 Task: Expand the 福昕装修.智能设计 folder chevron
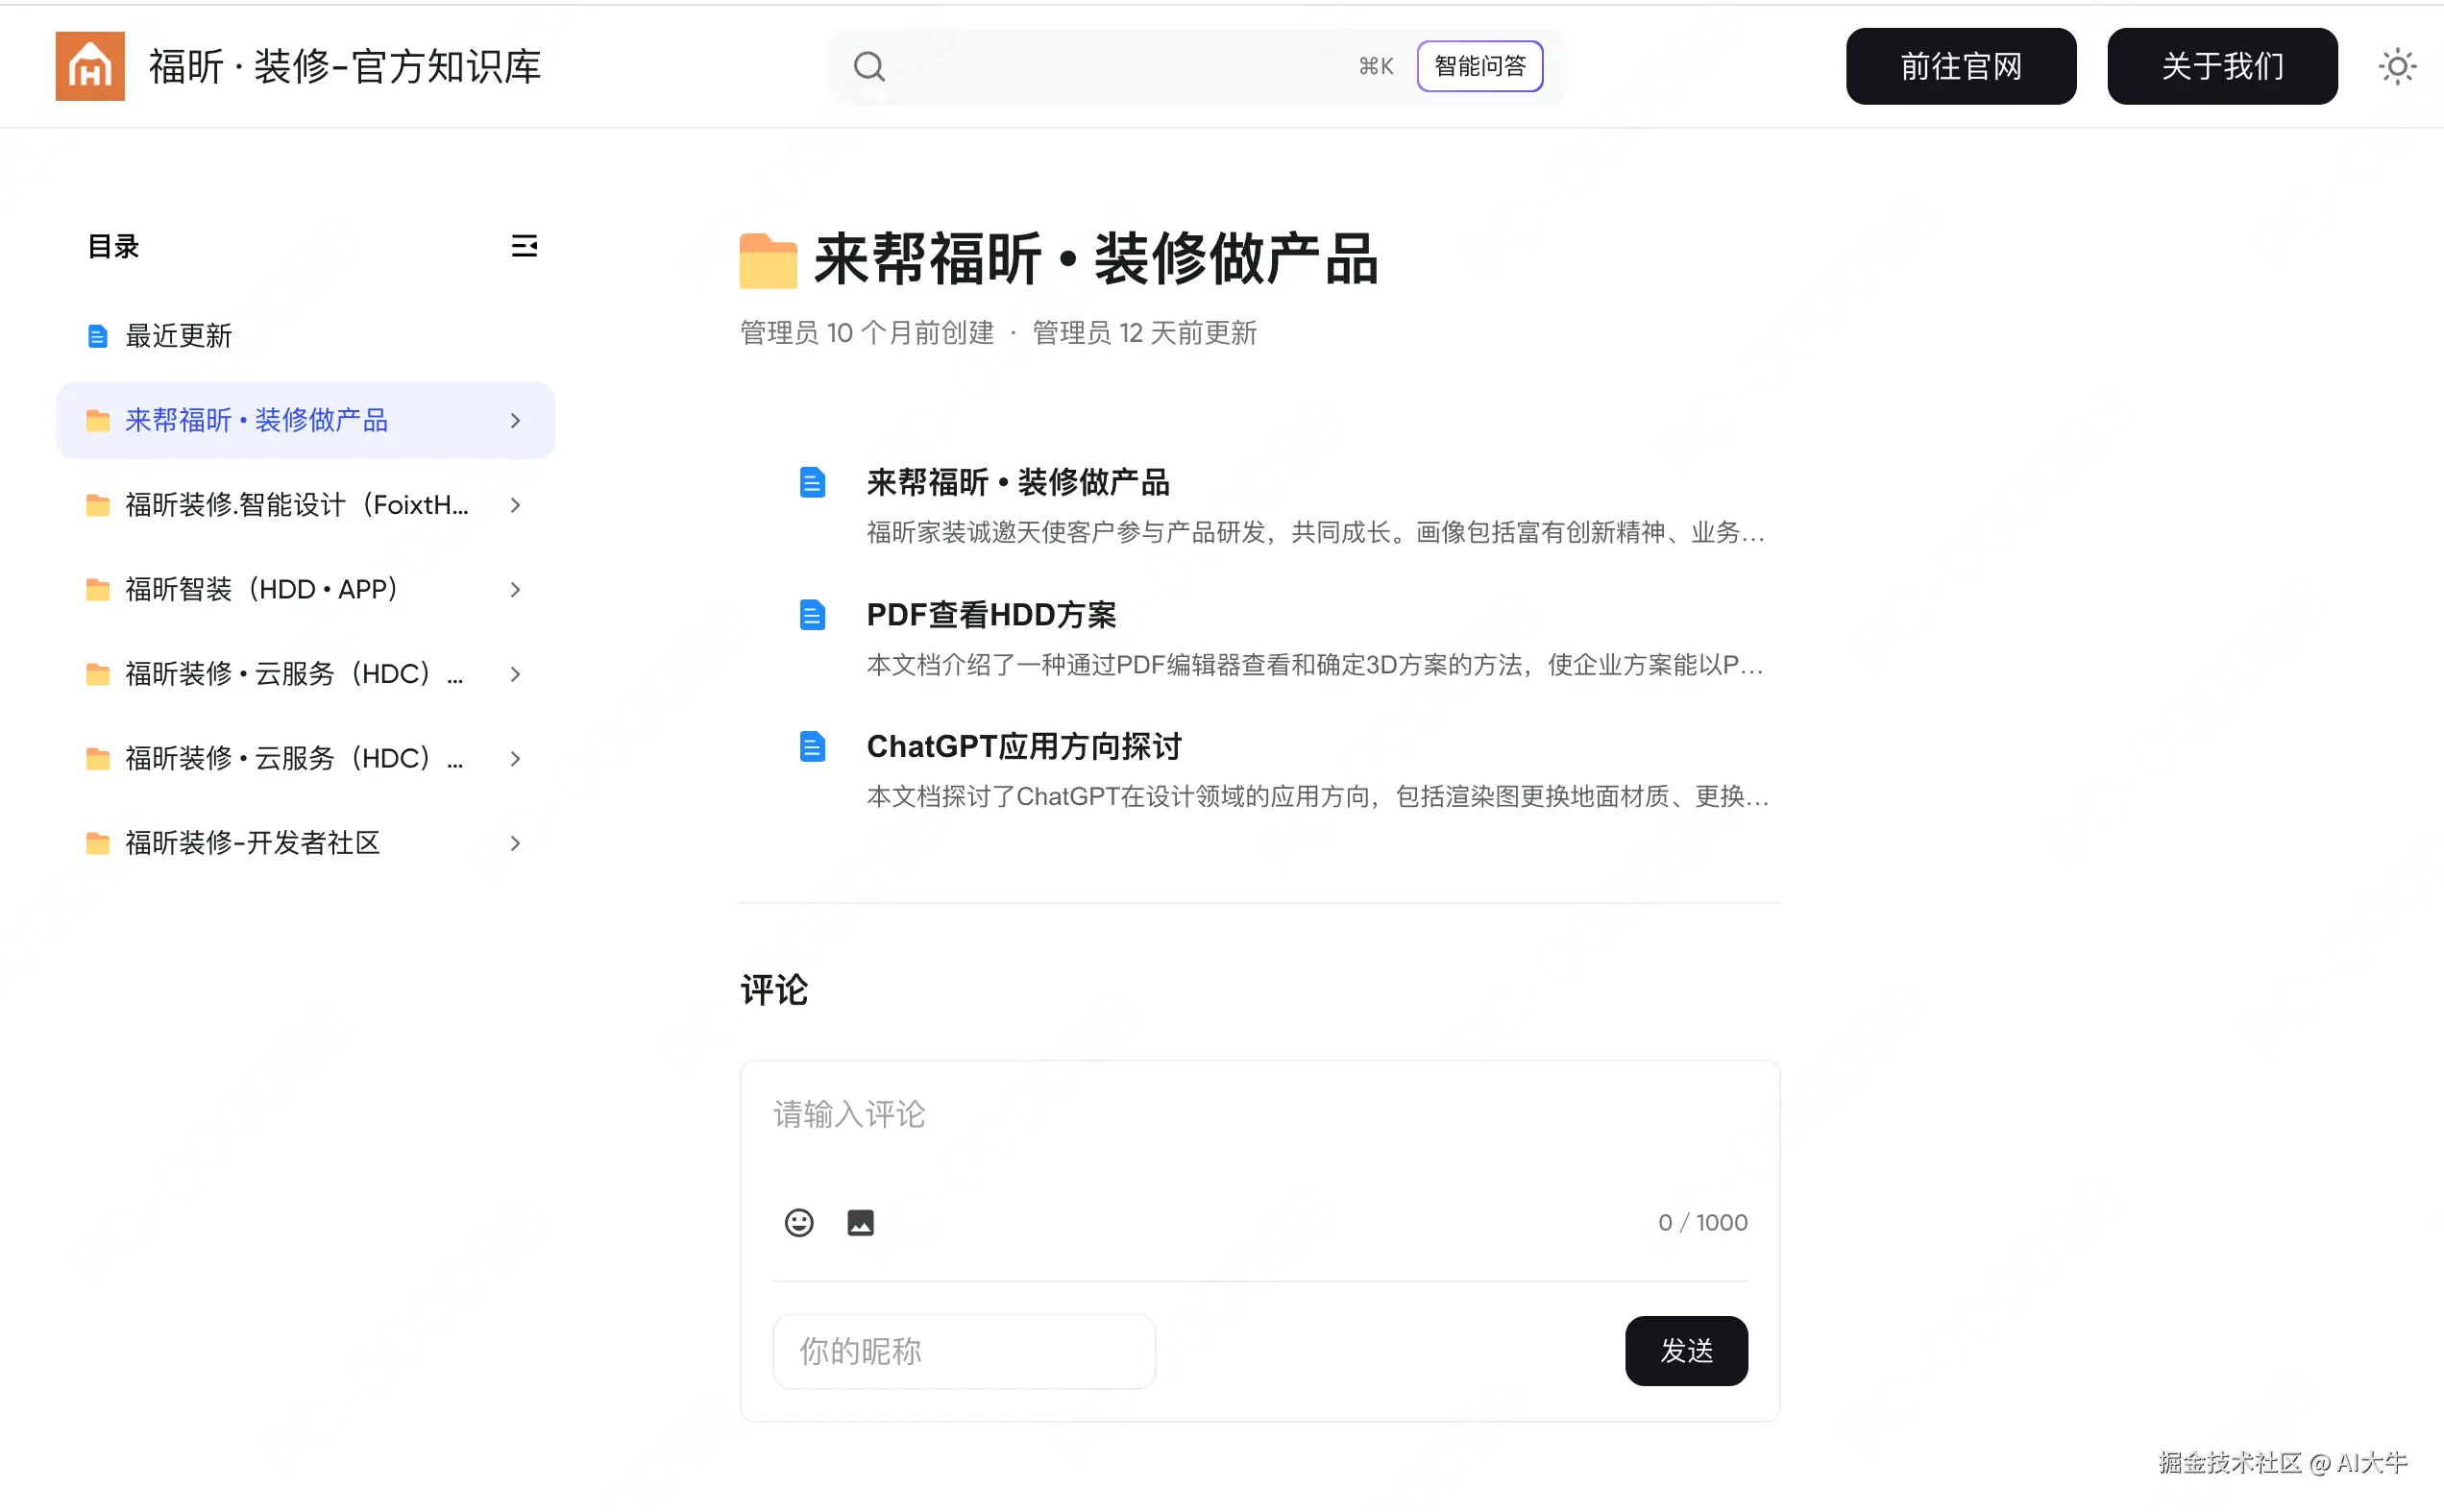point(515,505)
